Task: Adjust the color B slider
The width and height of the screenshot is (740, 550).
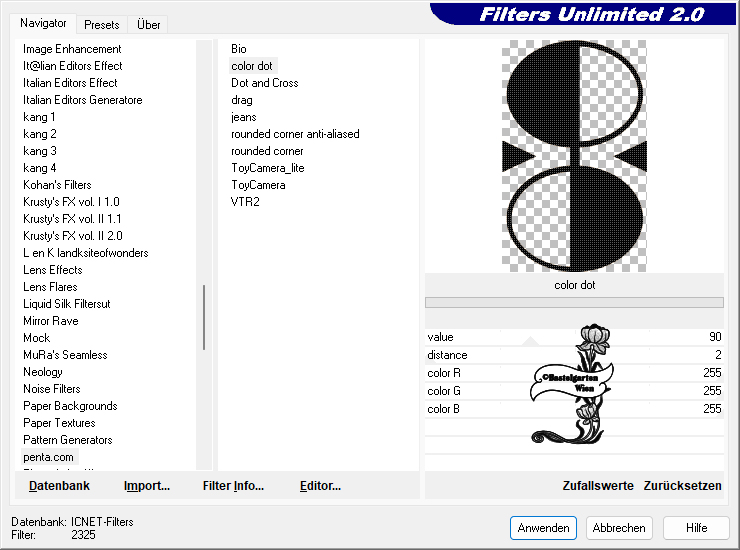Action: [574, 409]
